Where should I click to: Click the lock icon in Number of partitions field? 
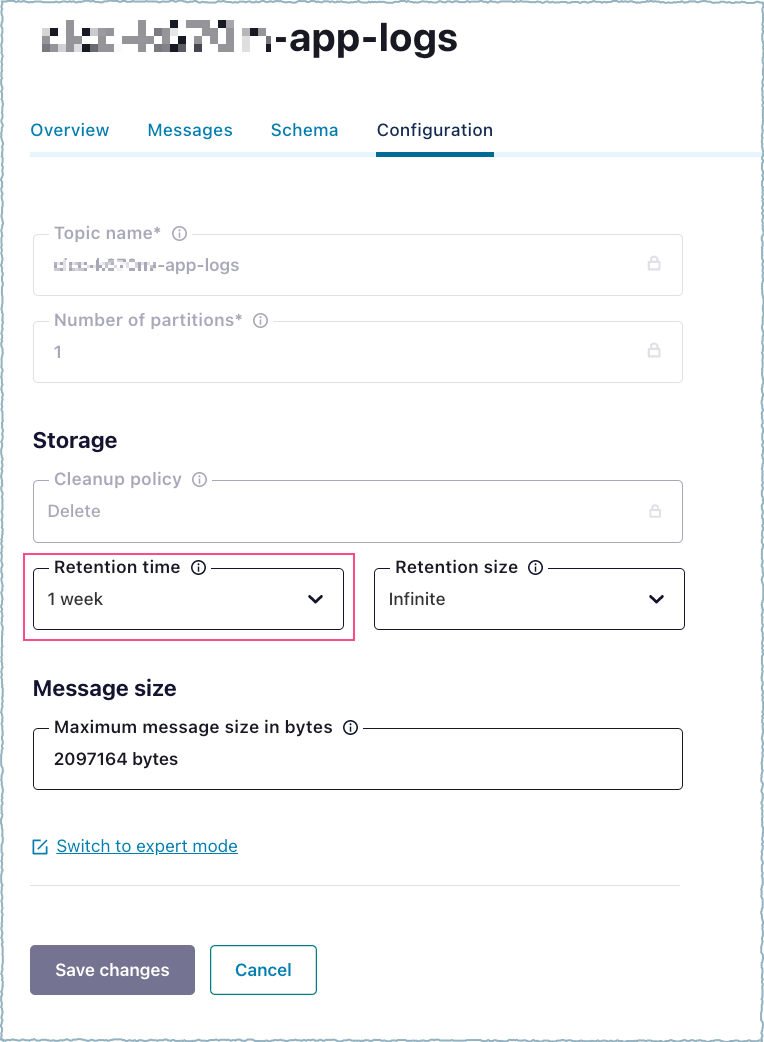click(654, 351)
